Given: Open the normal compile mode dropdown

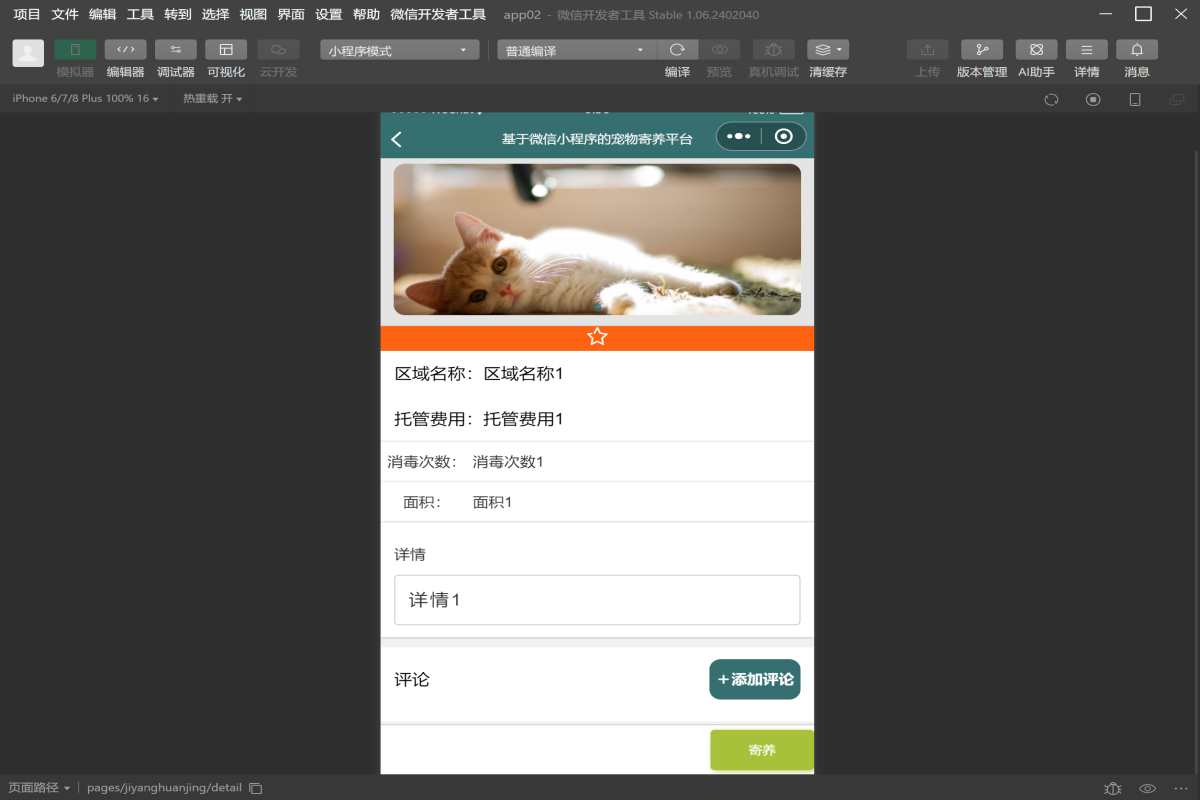Looking at the screenshot, I should click(576, 50).
